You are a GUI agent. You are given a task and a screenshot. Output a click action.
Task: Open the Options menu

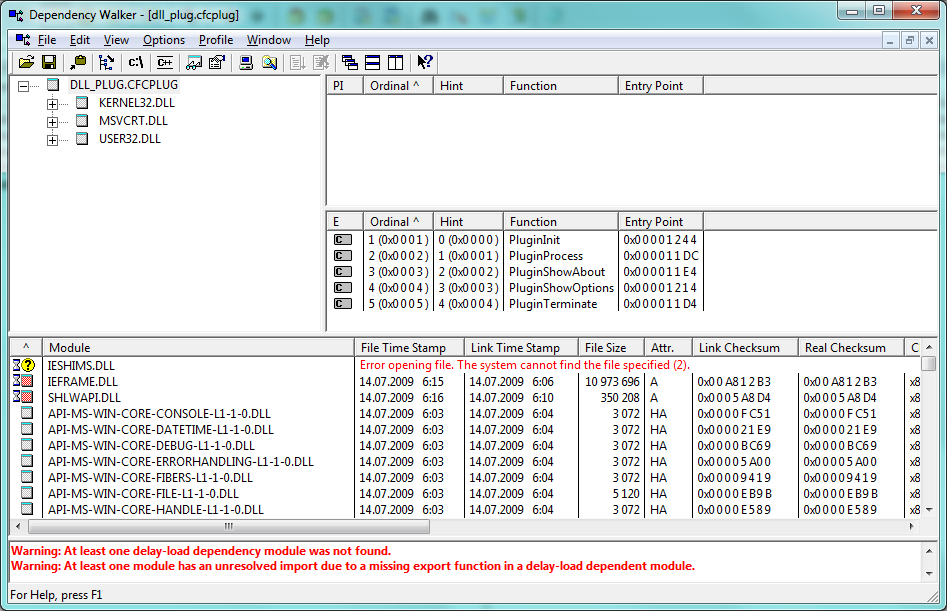pyautogui.click(x=164, y=40)
